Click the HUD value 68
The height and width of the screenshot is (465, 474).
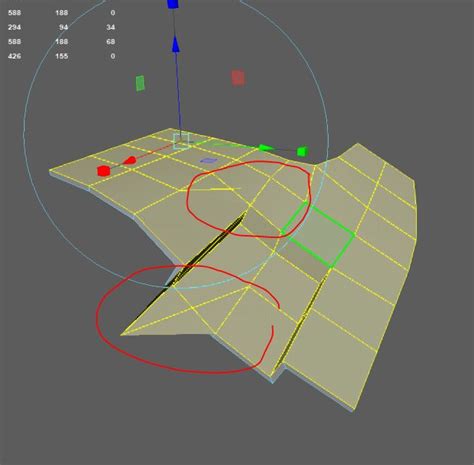click(x=111, y=42)
